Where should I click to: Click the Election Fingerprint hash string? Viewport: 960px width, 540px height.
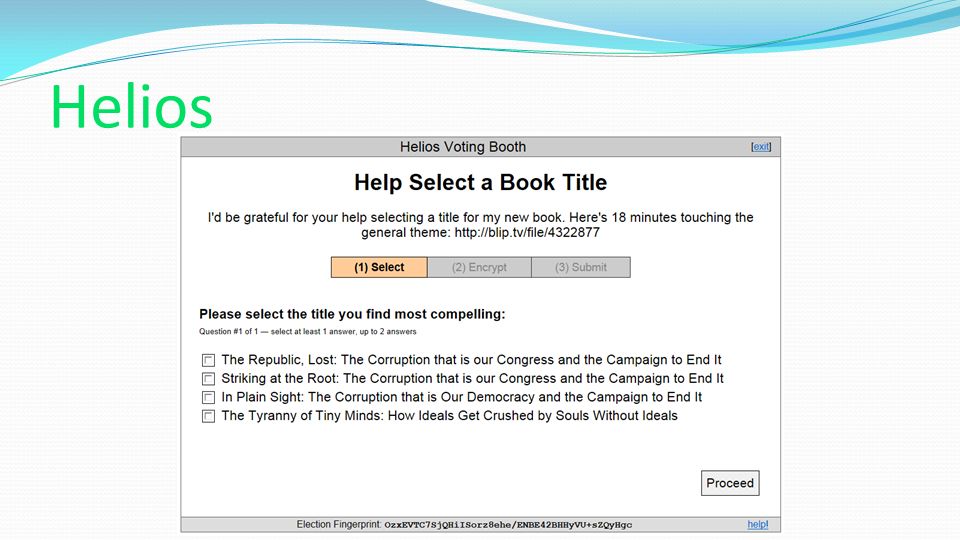(508, 525)
